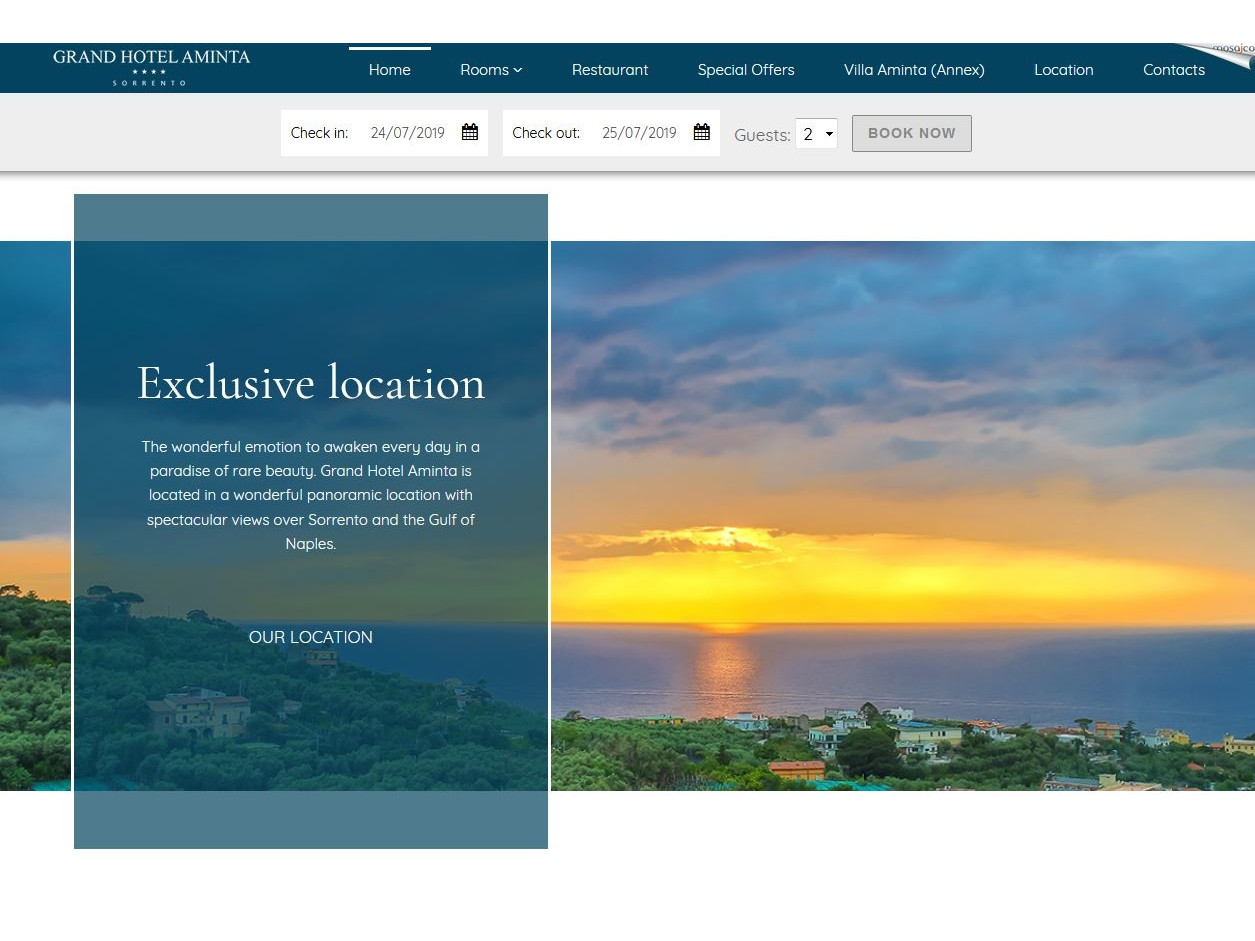Open the Special Offers menu item

(746, 70)
